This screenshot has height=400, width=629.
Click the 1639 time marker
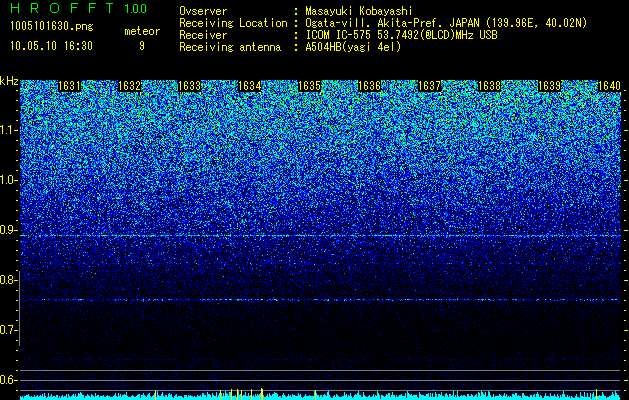pos(549,86)
